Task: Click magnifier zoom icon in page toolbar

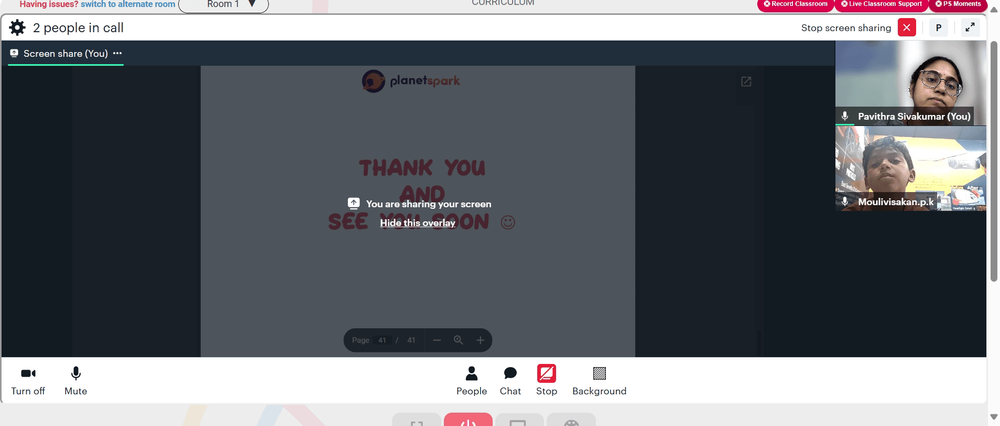Action: click(x=459, y=340)
